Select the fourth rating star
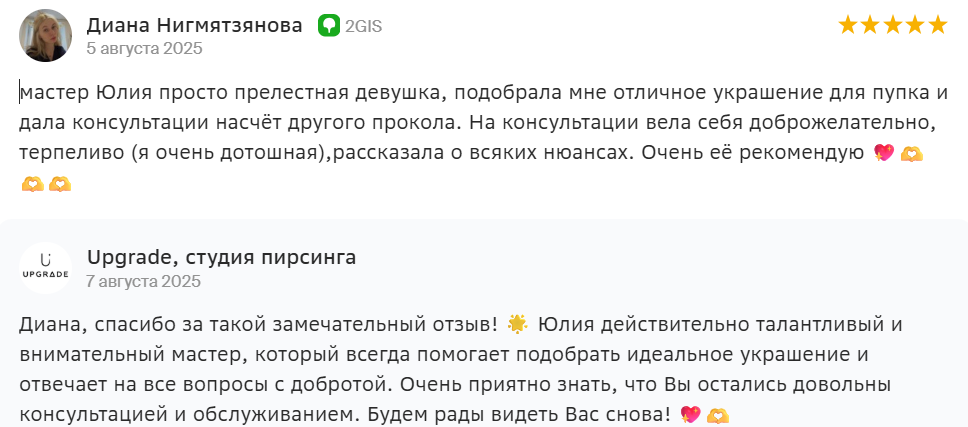The width and height of the screenshot is (968, 427). tap(914, 25)
